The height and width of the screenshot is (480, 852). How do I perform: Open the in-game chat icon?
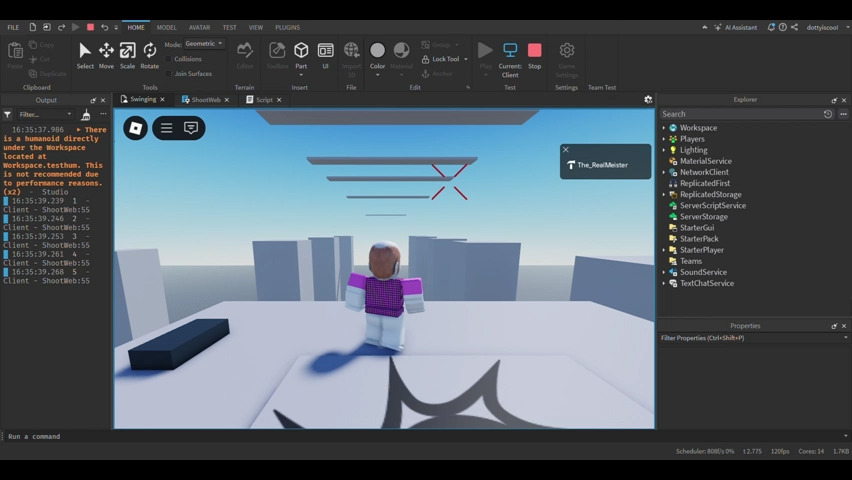point(191,128)
